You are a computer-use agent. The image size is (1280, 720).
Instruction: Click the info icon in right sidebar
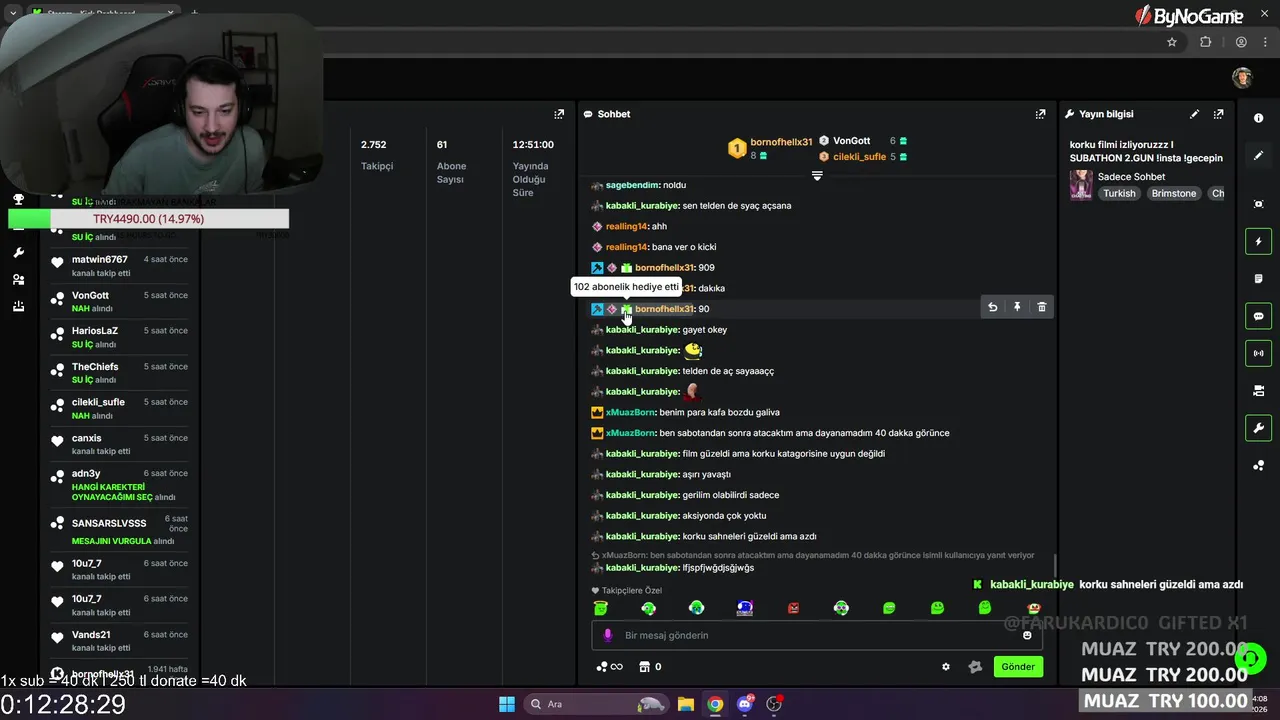(1258, 118)
